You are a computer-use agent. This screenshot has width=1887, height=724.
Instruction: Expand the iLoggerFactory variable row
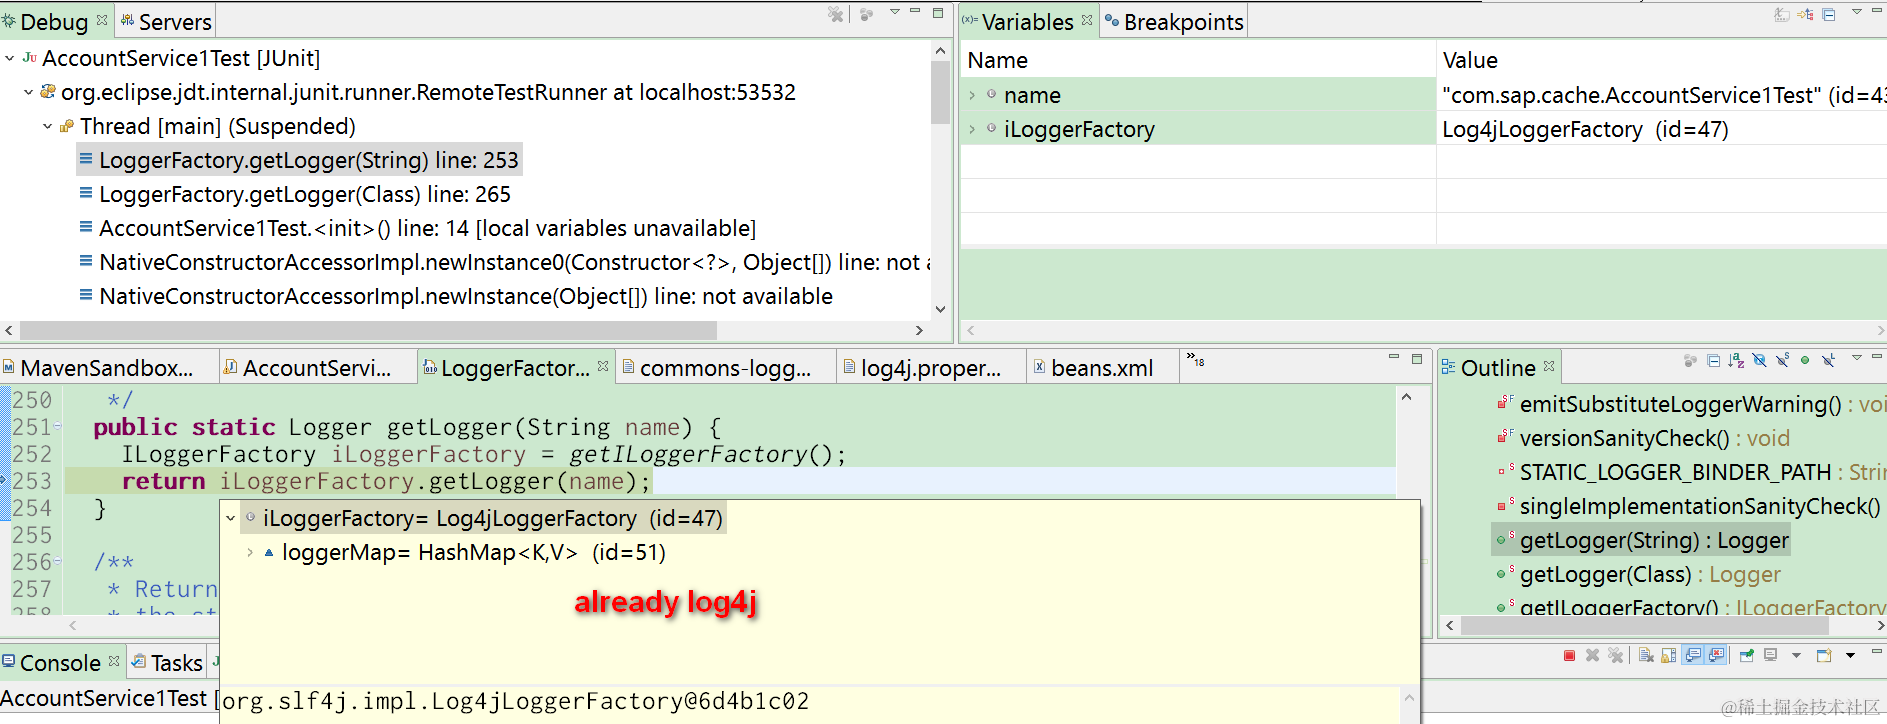[972, 129]
